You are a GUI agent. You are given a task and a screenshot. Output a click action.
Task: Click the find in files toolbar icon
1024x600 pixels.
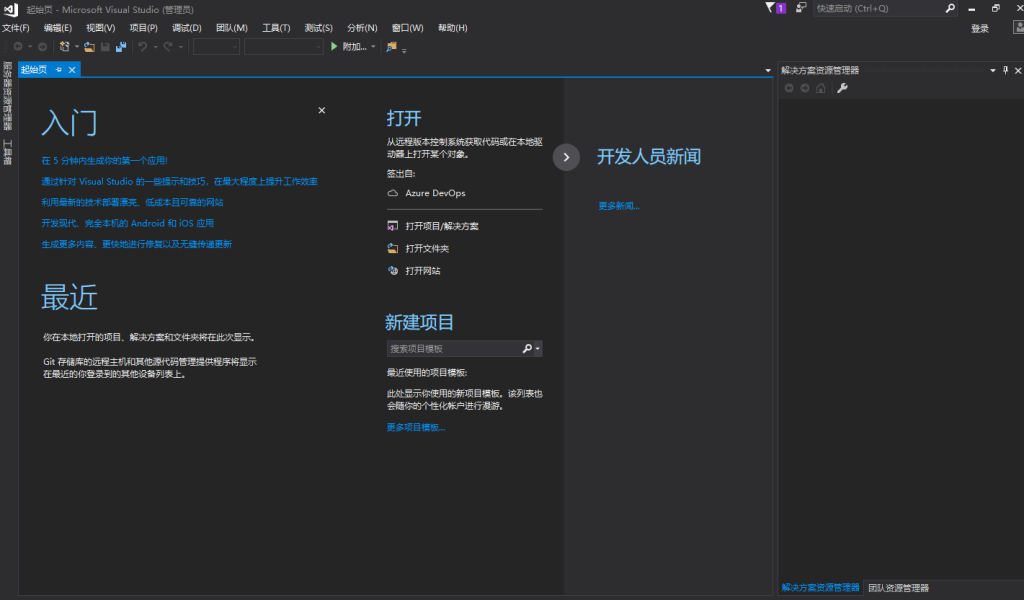click(391, 46)
